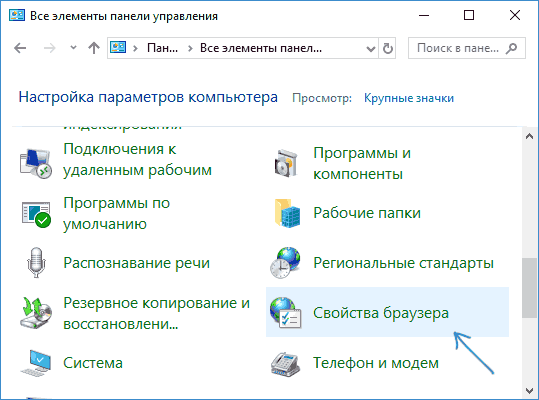
Task: Open the Крупные значки view dropdown
Action: 409,98
